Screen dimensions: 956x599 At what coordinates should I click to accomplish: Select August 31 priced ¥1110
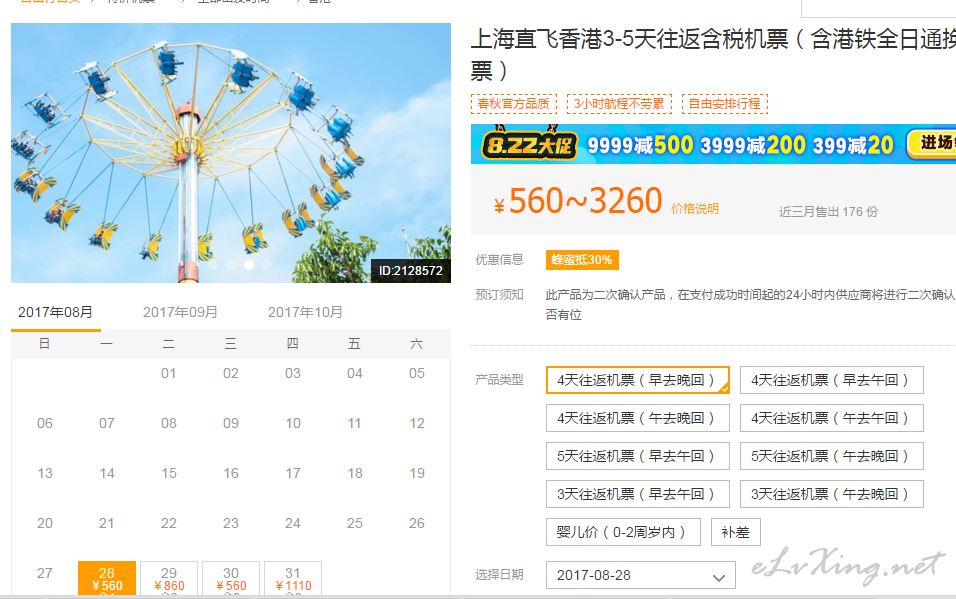pos(293,578)
